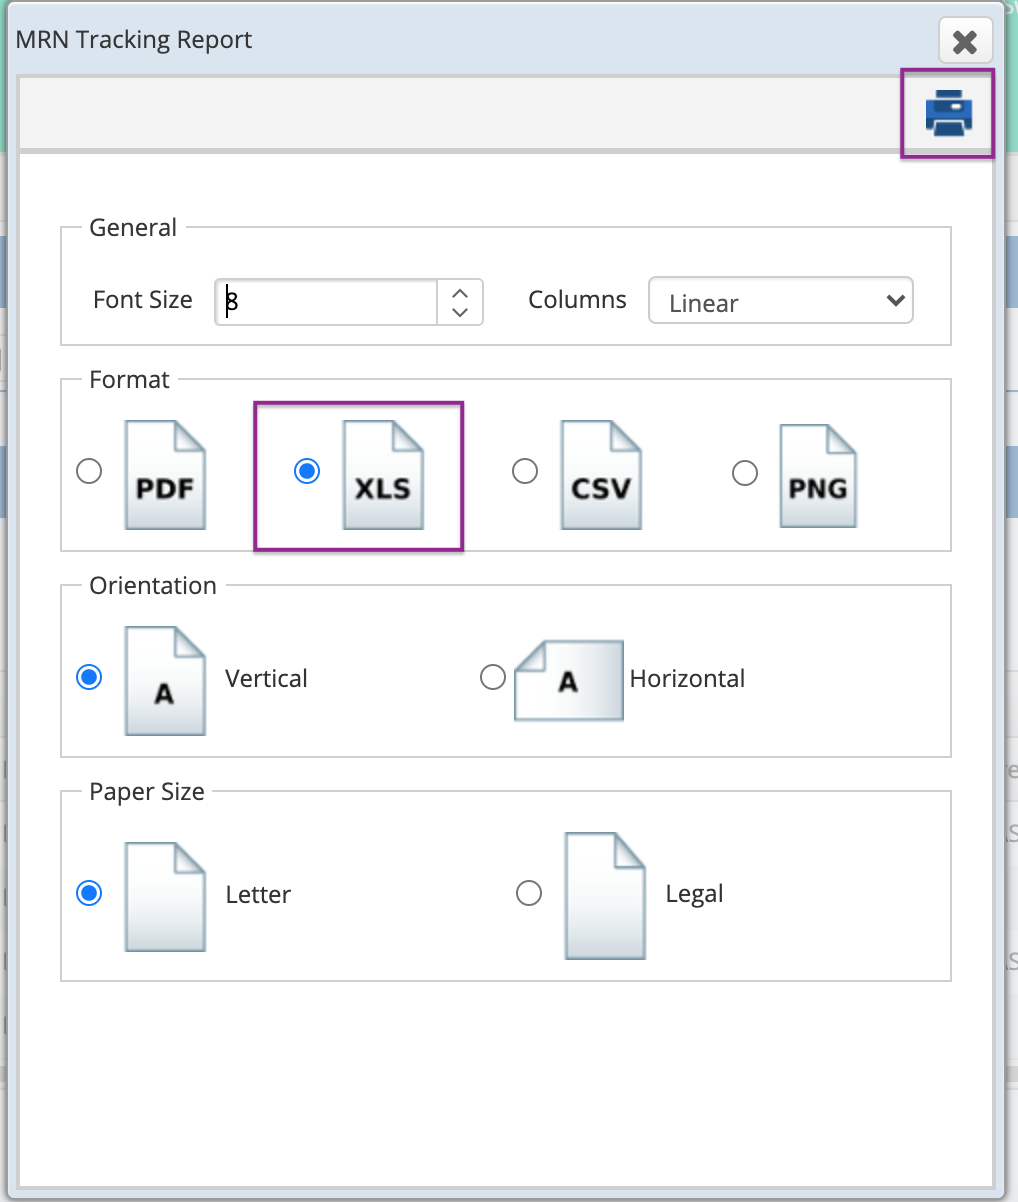Select the CSV format icon

601,472
